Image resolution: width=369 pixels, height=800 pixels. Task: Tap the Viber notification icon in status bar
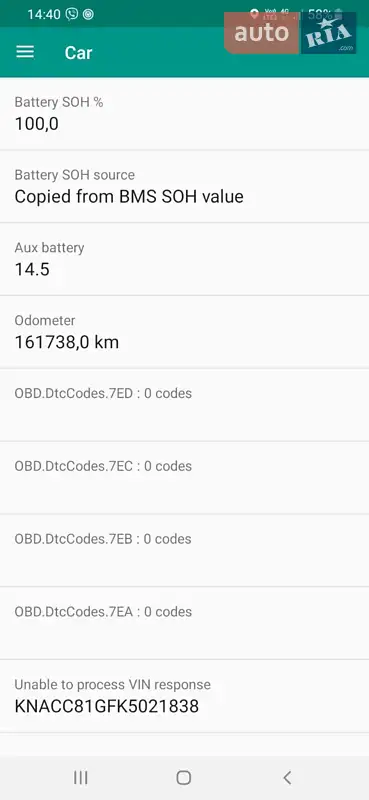click(x=72, y=14)
